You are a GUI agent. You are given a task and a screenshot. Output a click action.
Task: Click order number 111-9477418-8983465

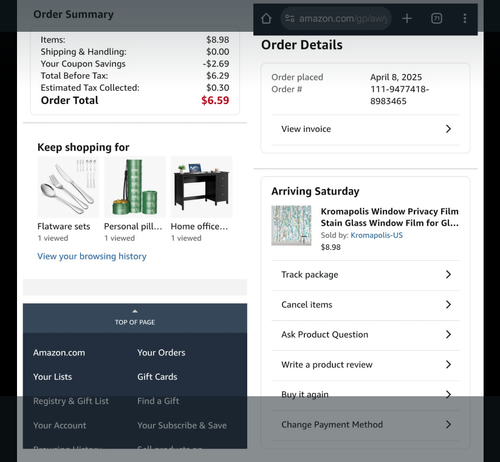point(399,95)
